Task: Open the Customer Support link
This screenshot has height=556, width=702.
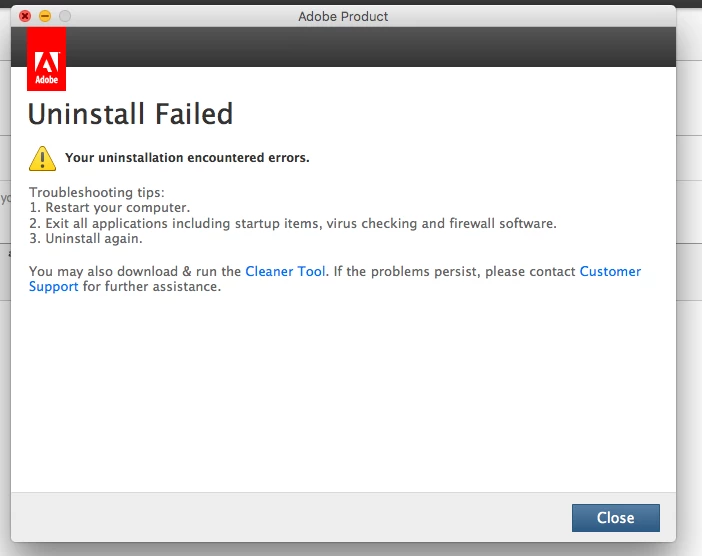Action: (x=610, y=271)
